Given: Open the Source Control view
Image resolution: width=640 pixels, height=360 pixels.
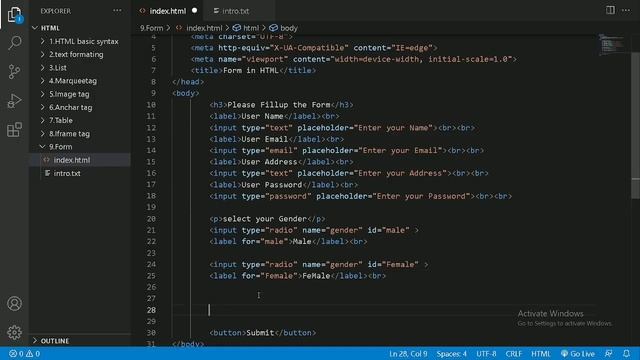Looking at the screenshot, I should (14, 72).
